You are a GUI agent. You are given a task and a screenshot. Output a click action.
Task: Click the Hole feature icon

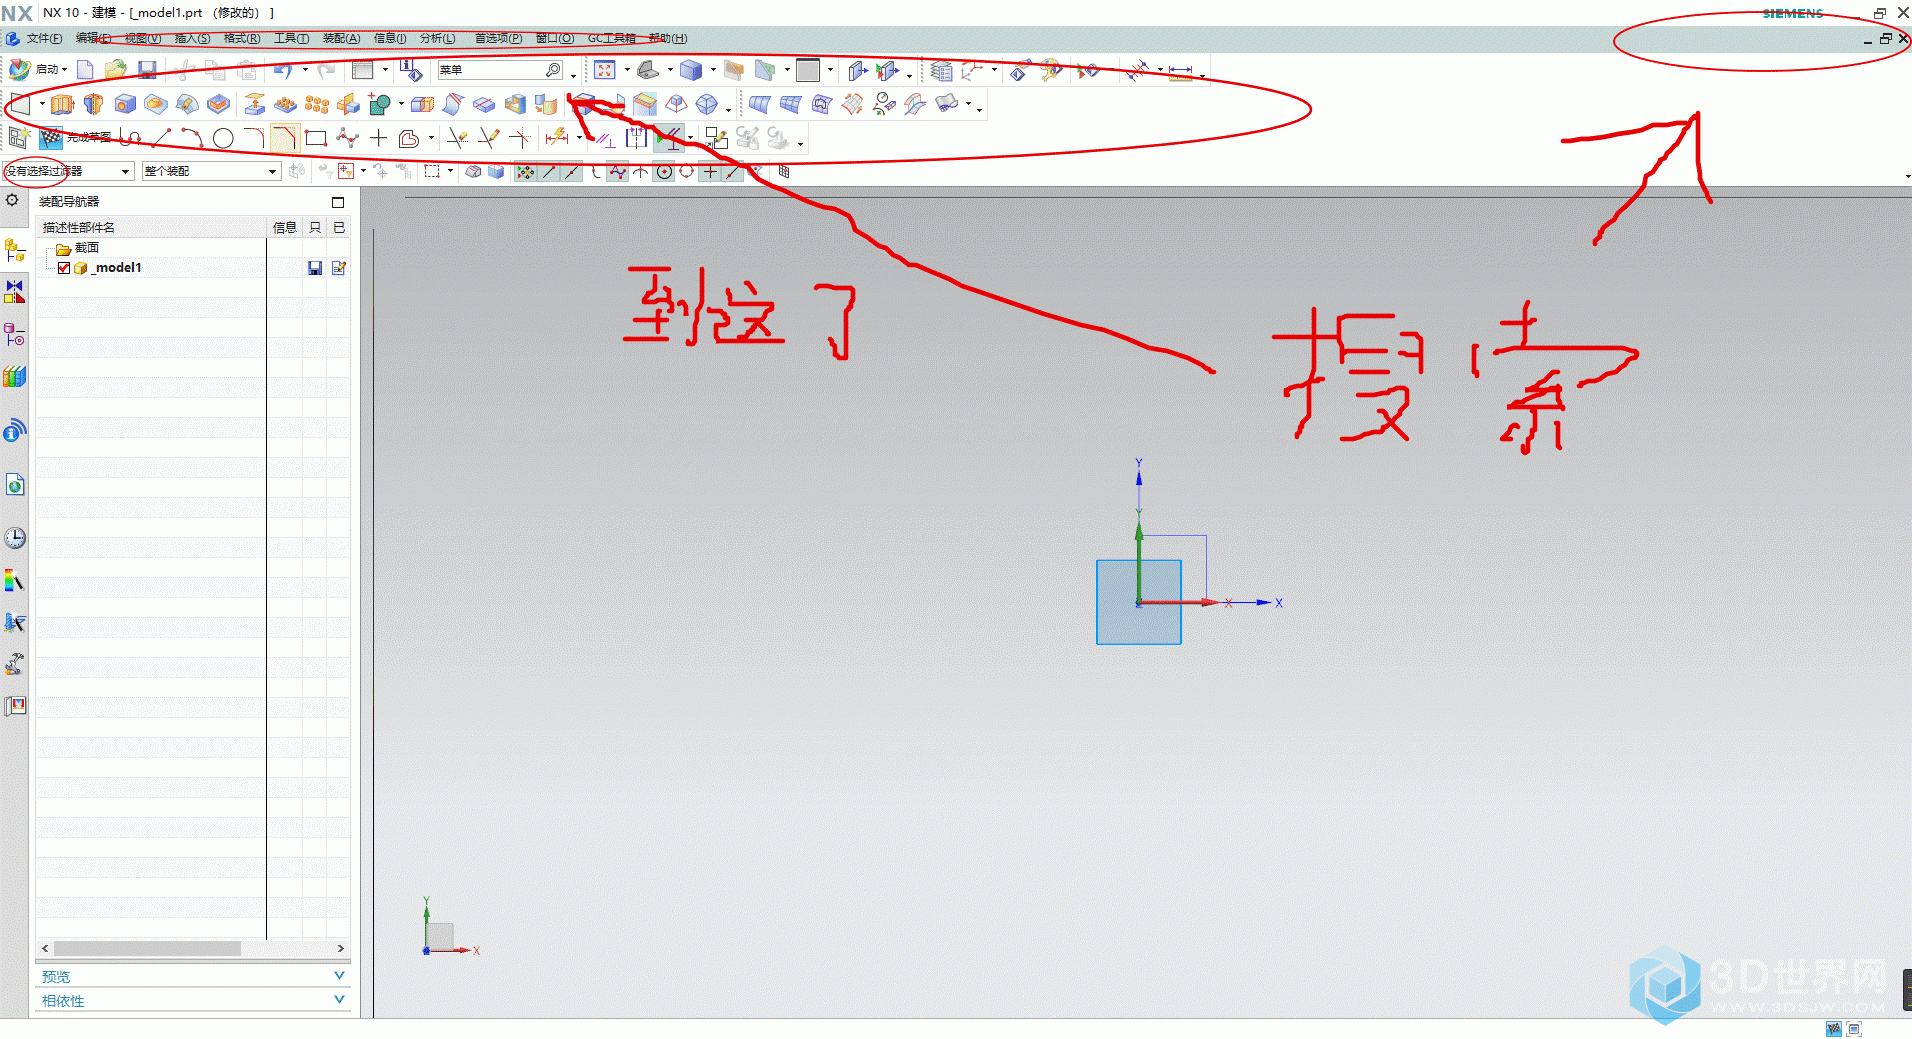click(x=124, y=104)
